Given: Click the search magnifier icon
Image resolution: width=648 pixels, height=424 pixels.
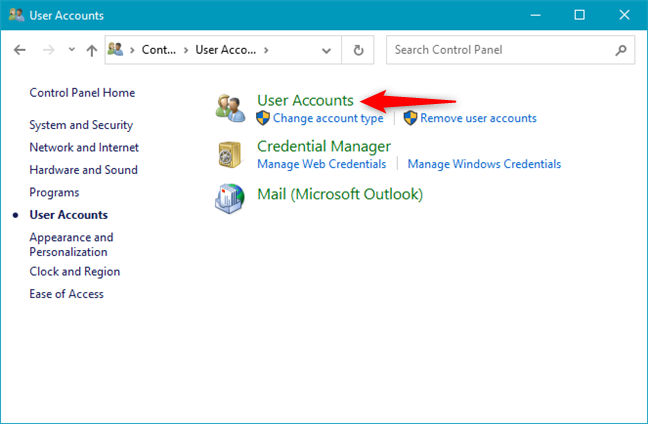Looking at the screenshot, I should [621, 50].
